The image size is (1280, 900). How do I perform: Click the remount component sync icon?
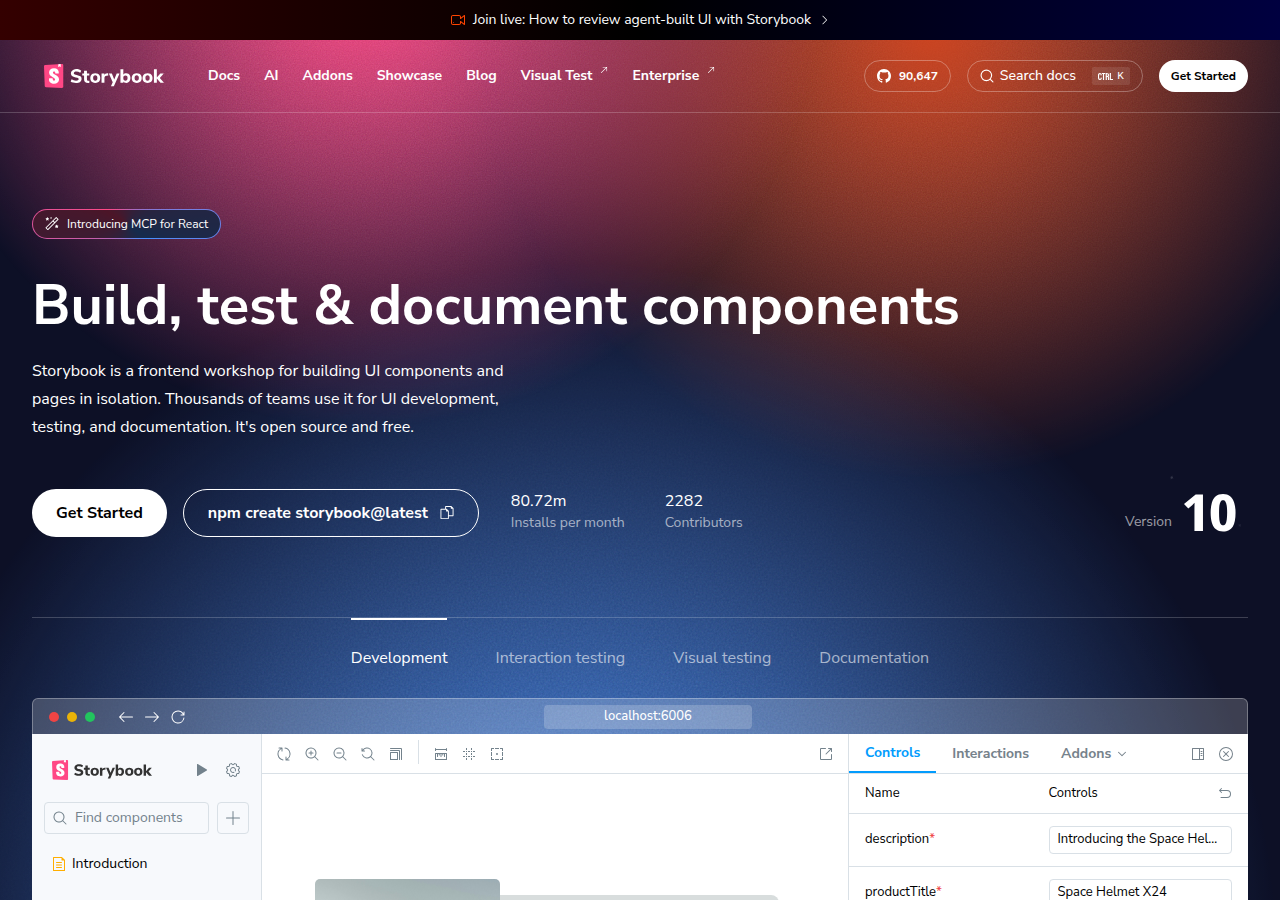click(x=284, y=754)
